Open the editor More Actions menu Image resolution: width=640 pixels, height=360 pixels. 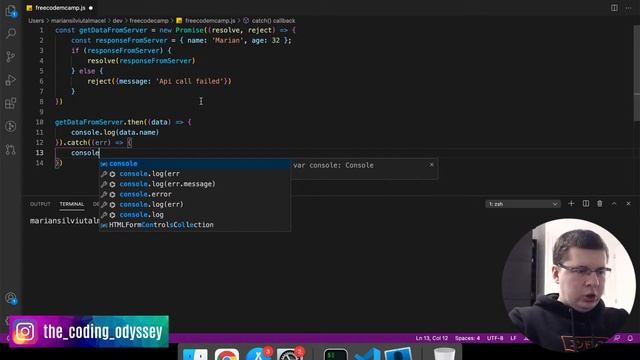[x=629, y=8]
